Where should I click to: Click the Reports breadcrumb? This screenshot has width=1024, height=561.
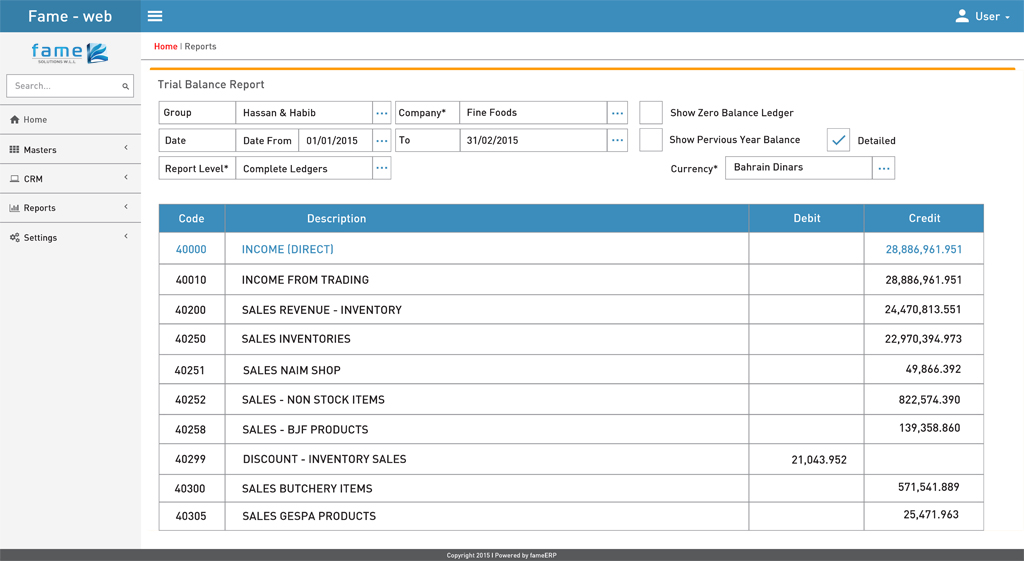[x=200, y=46]
